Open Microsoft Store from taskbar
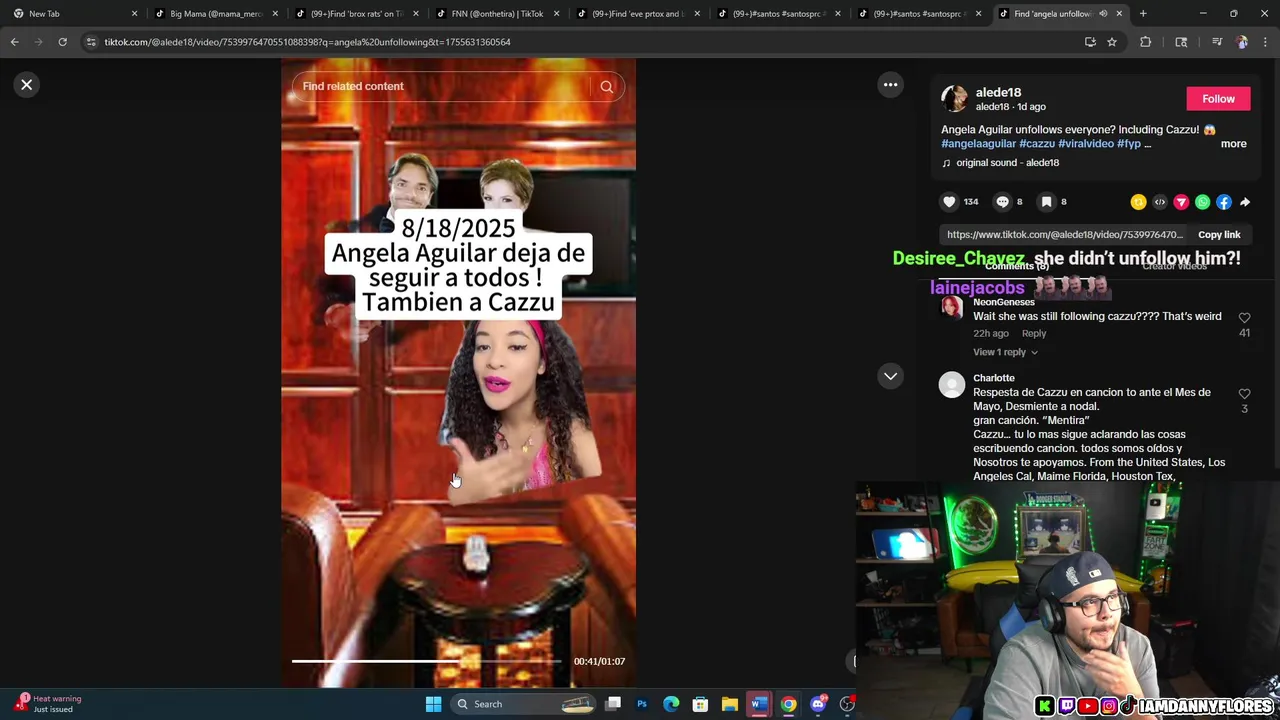Screen dimensions: 1280x720 (x=700, y=704)
